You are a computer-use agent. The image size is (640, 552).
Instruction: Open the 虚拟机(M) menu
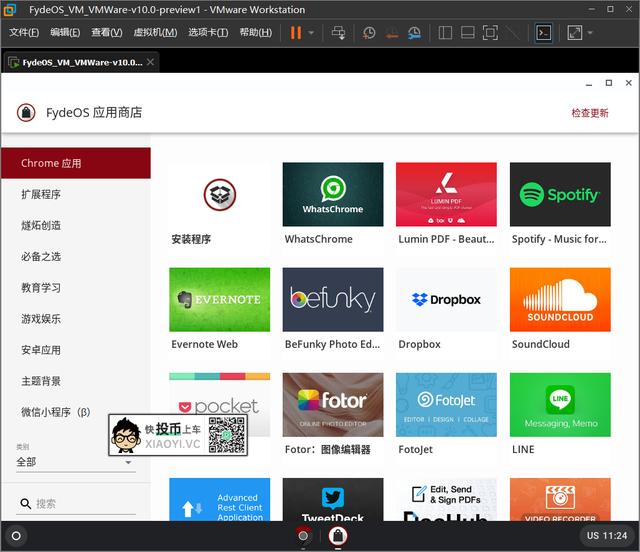[x=155, y=32]
